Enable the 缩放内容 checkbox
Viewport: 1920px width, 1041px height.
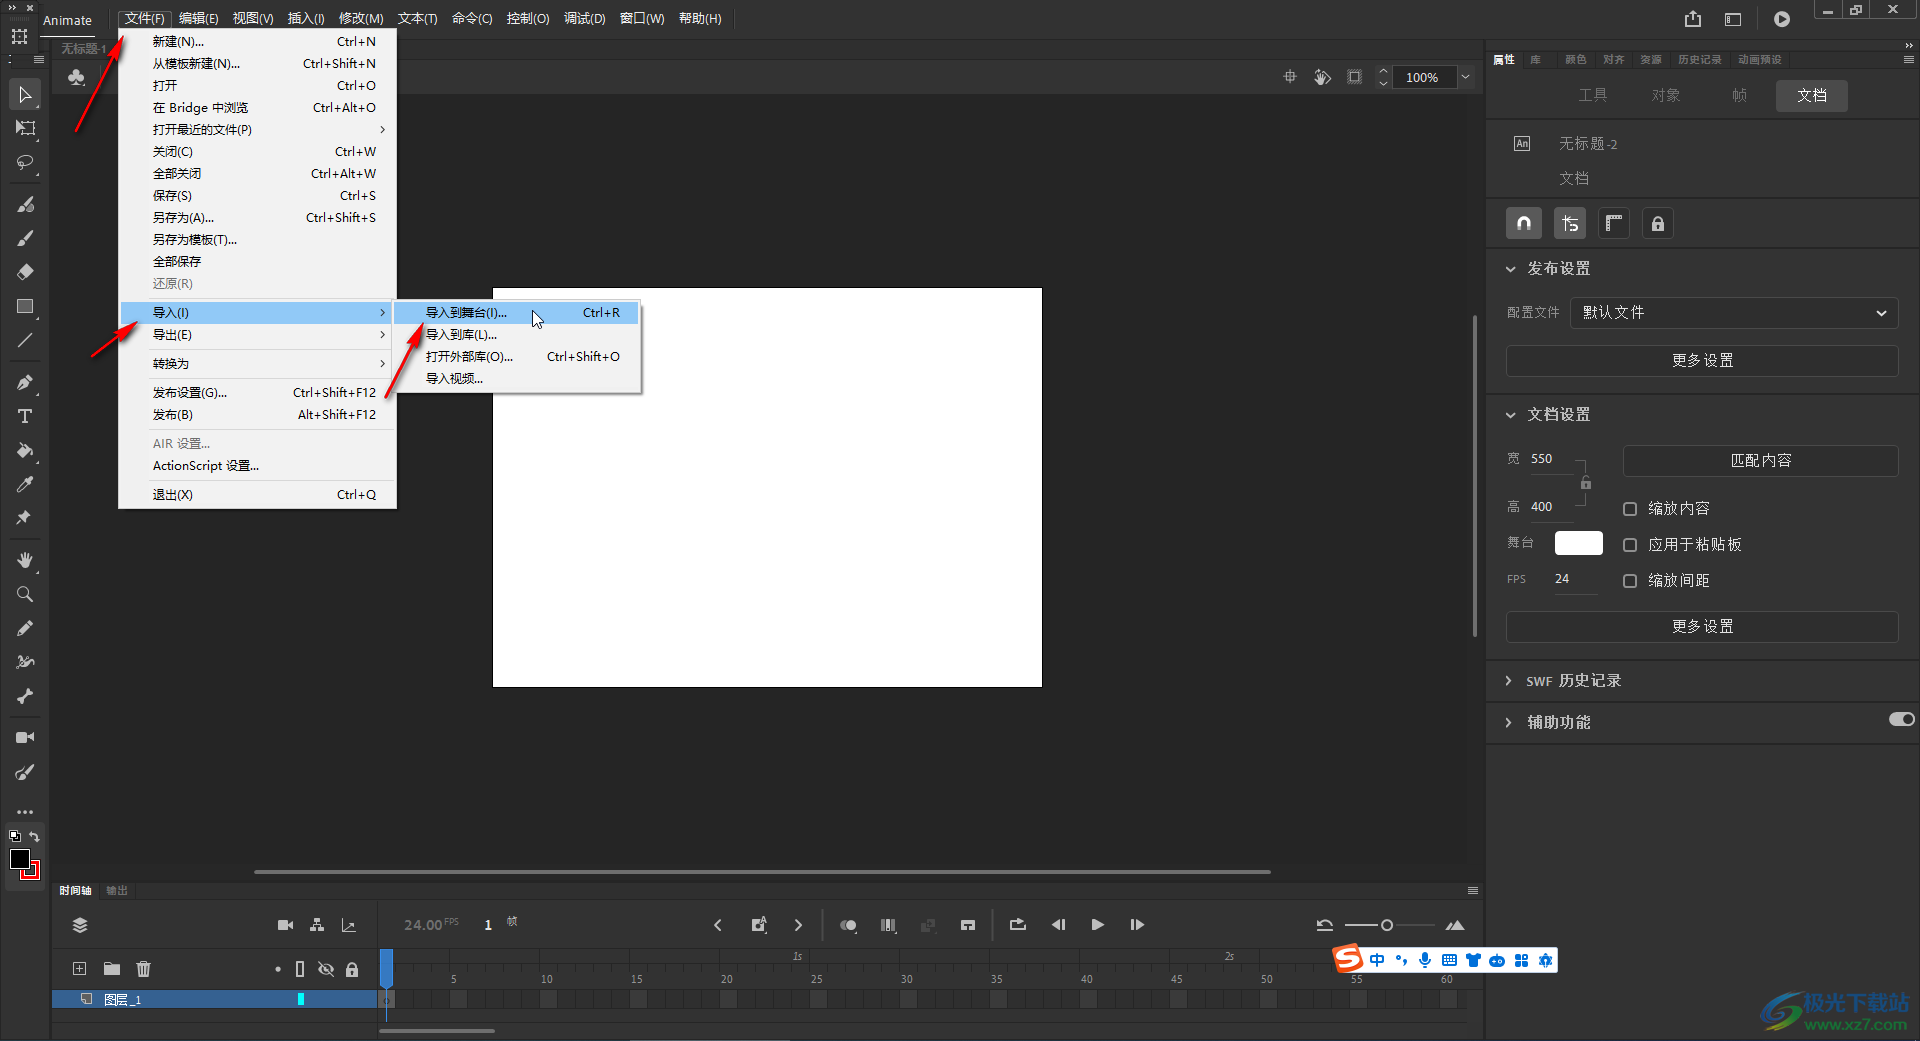1630,509
